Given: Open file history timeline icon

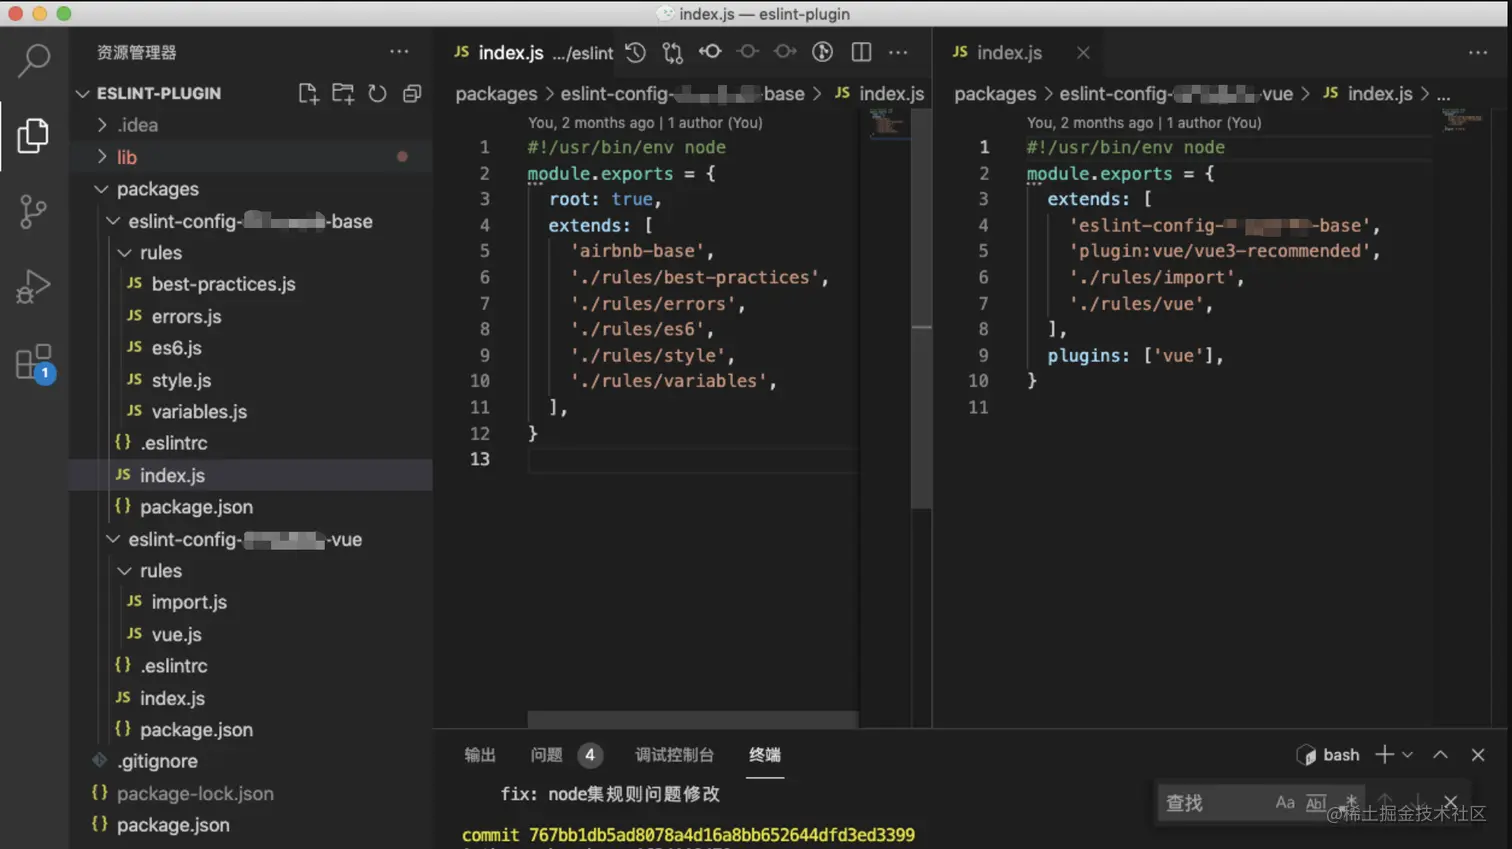Looking at the screenshot, I should coord(635,52).
